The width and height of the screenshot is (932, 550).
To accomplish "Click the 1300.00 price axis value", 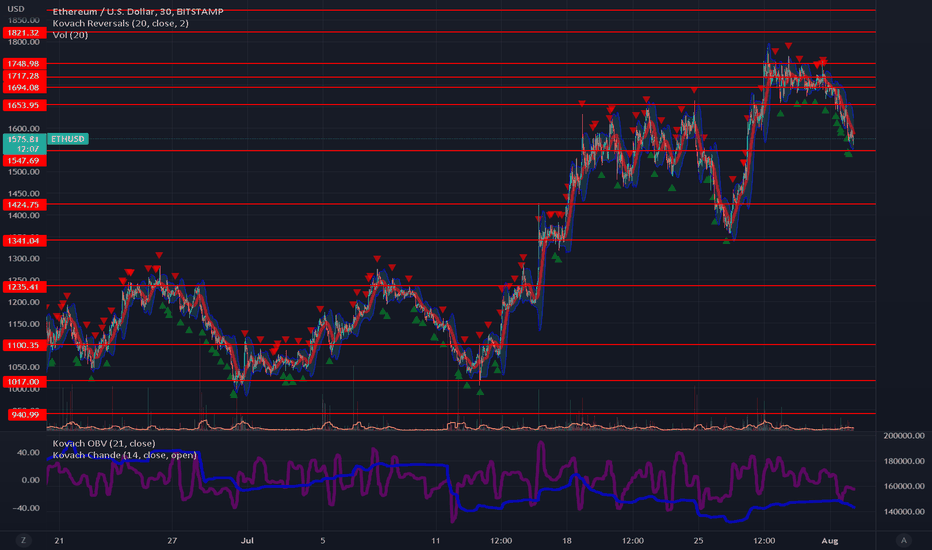I will point(24,259).
